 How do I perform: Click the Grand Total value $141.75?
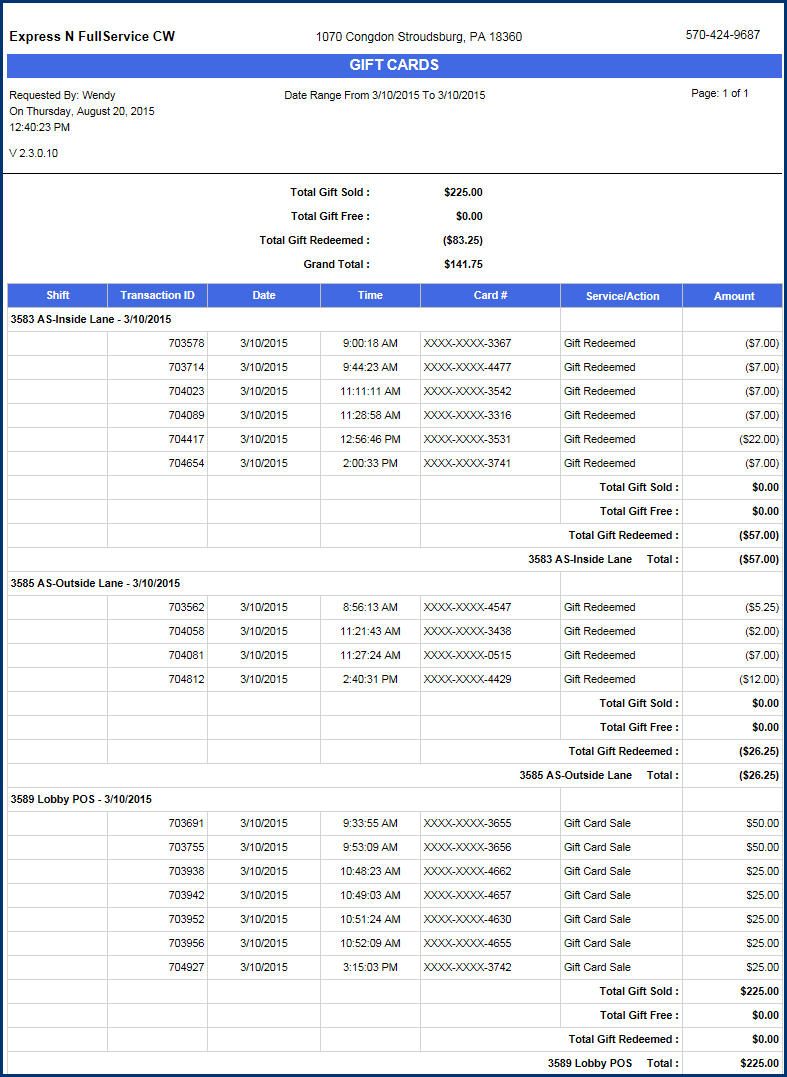[463, 264]
